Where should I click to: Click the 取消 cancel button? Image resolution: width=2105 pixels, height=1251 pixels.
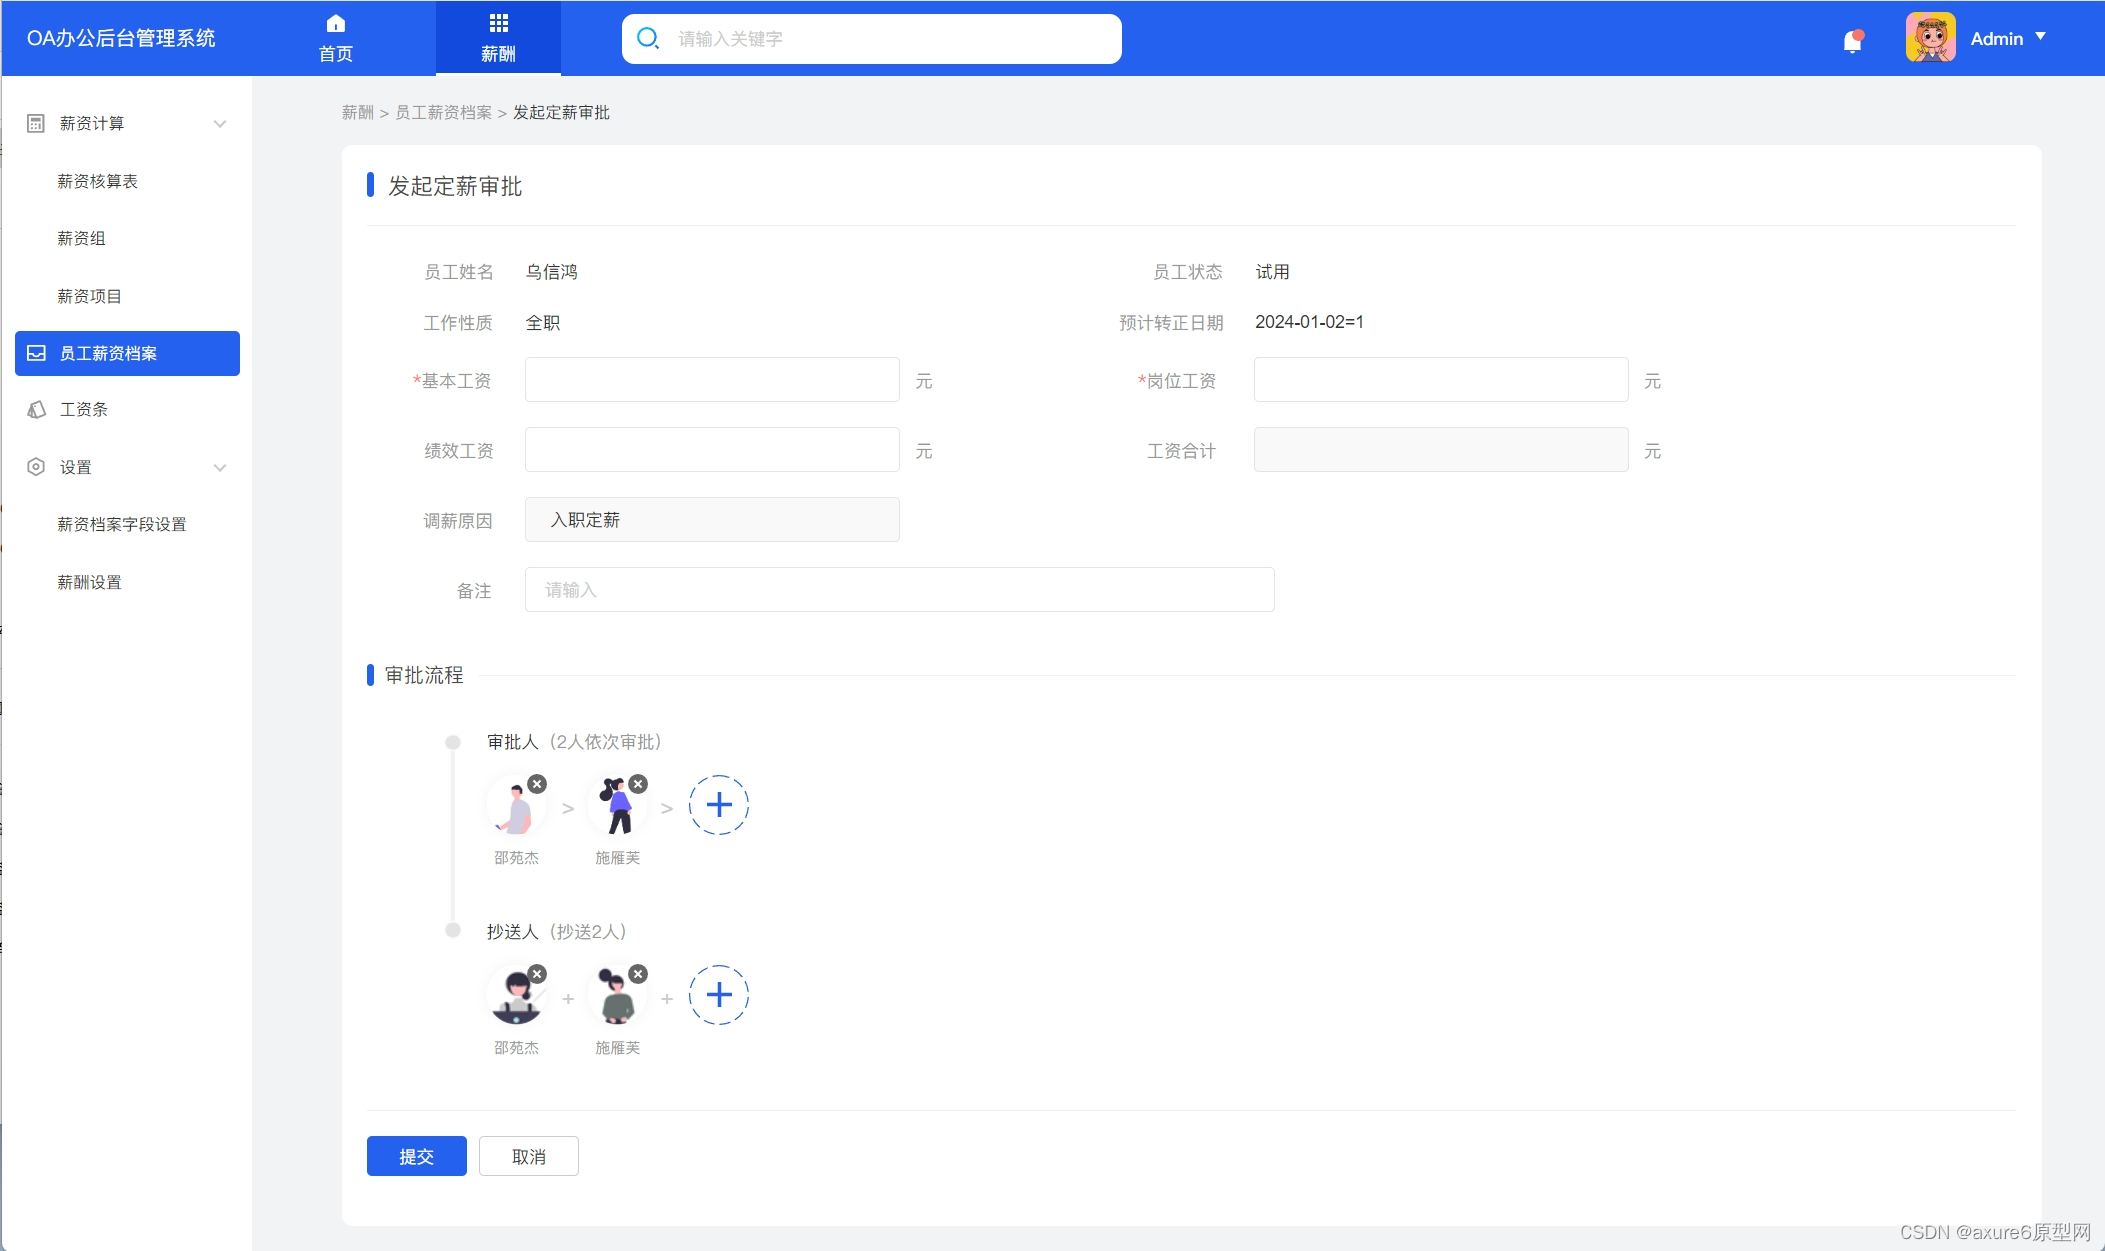click(528, 1155)
